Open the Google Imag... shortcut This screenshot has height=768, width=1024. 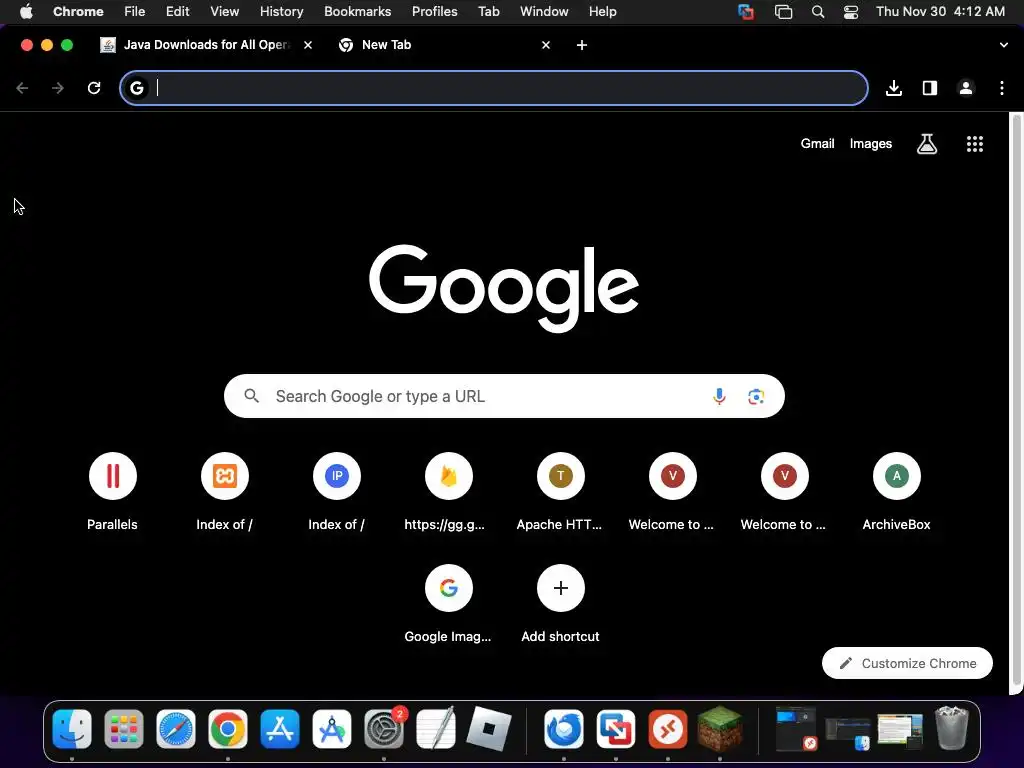pos(449,604)
